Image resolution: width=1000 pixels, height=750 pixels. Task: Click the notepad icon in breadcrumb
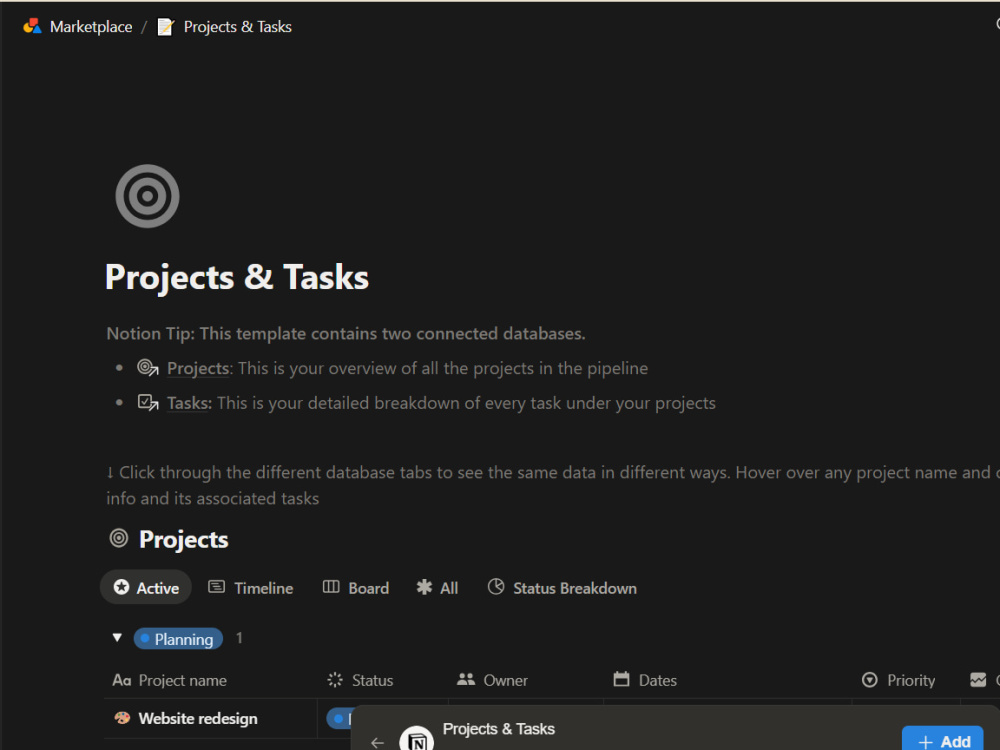(x=166, y=27)
